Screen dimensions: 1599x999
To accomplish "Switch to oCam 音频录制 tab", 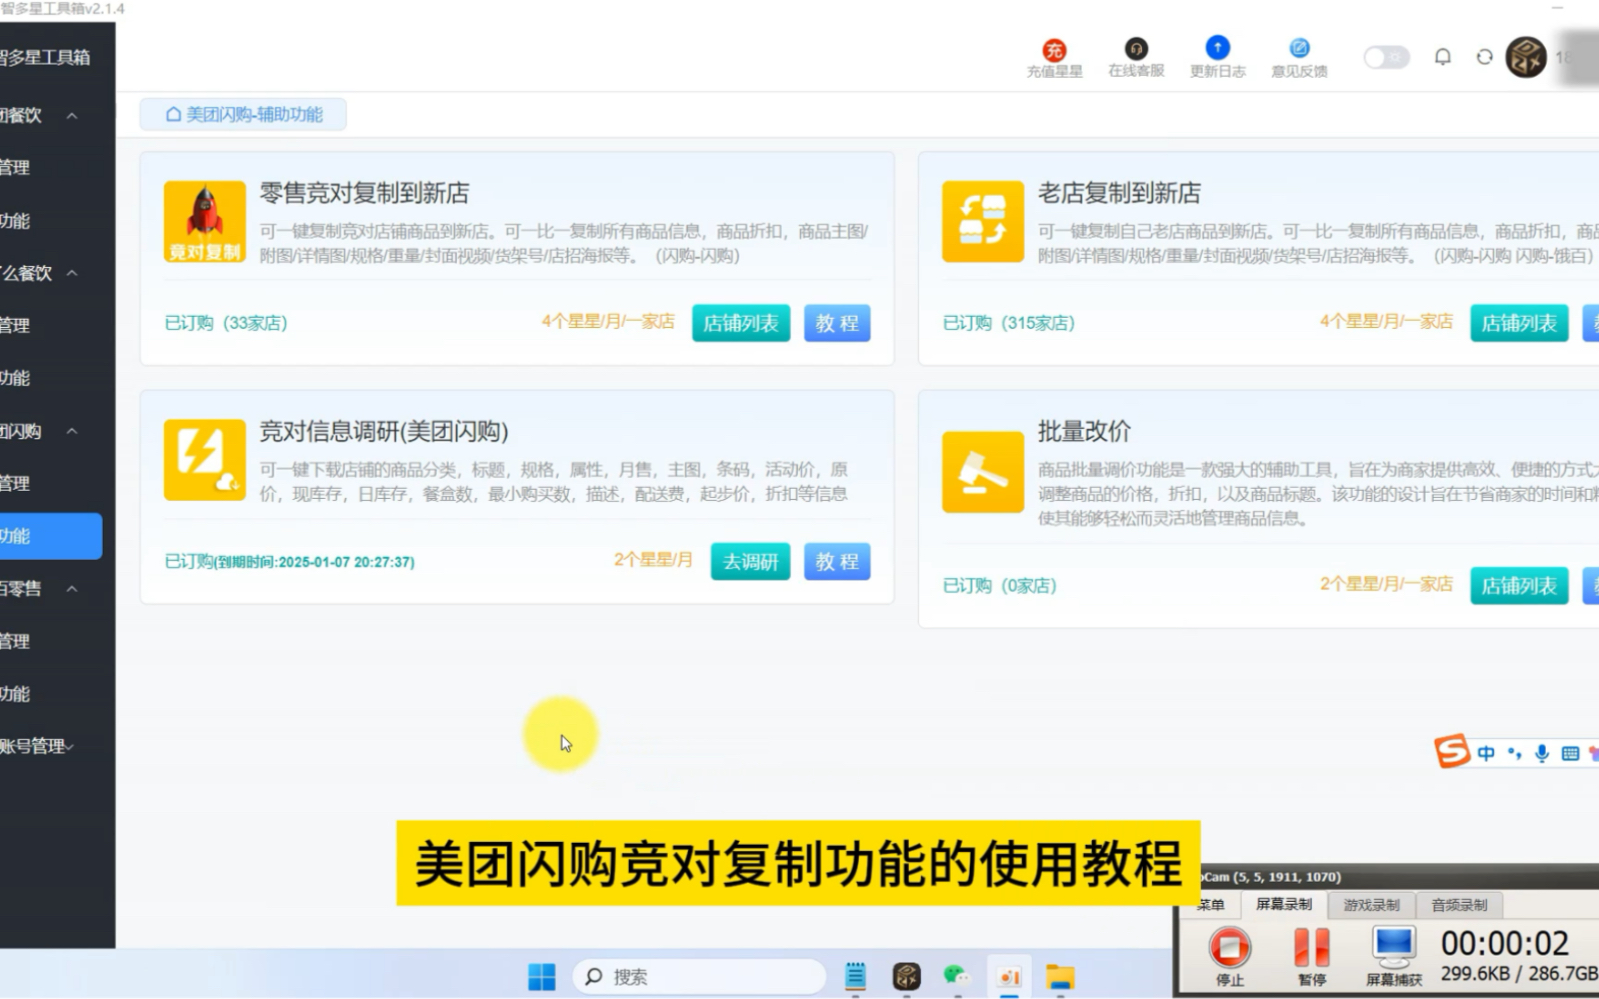I will point(1459,905).
